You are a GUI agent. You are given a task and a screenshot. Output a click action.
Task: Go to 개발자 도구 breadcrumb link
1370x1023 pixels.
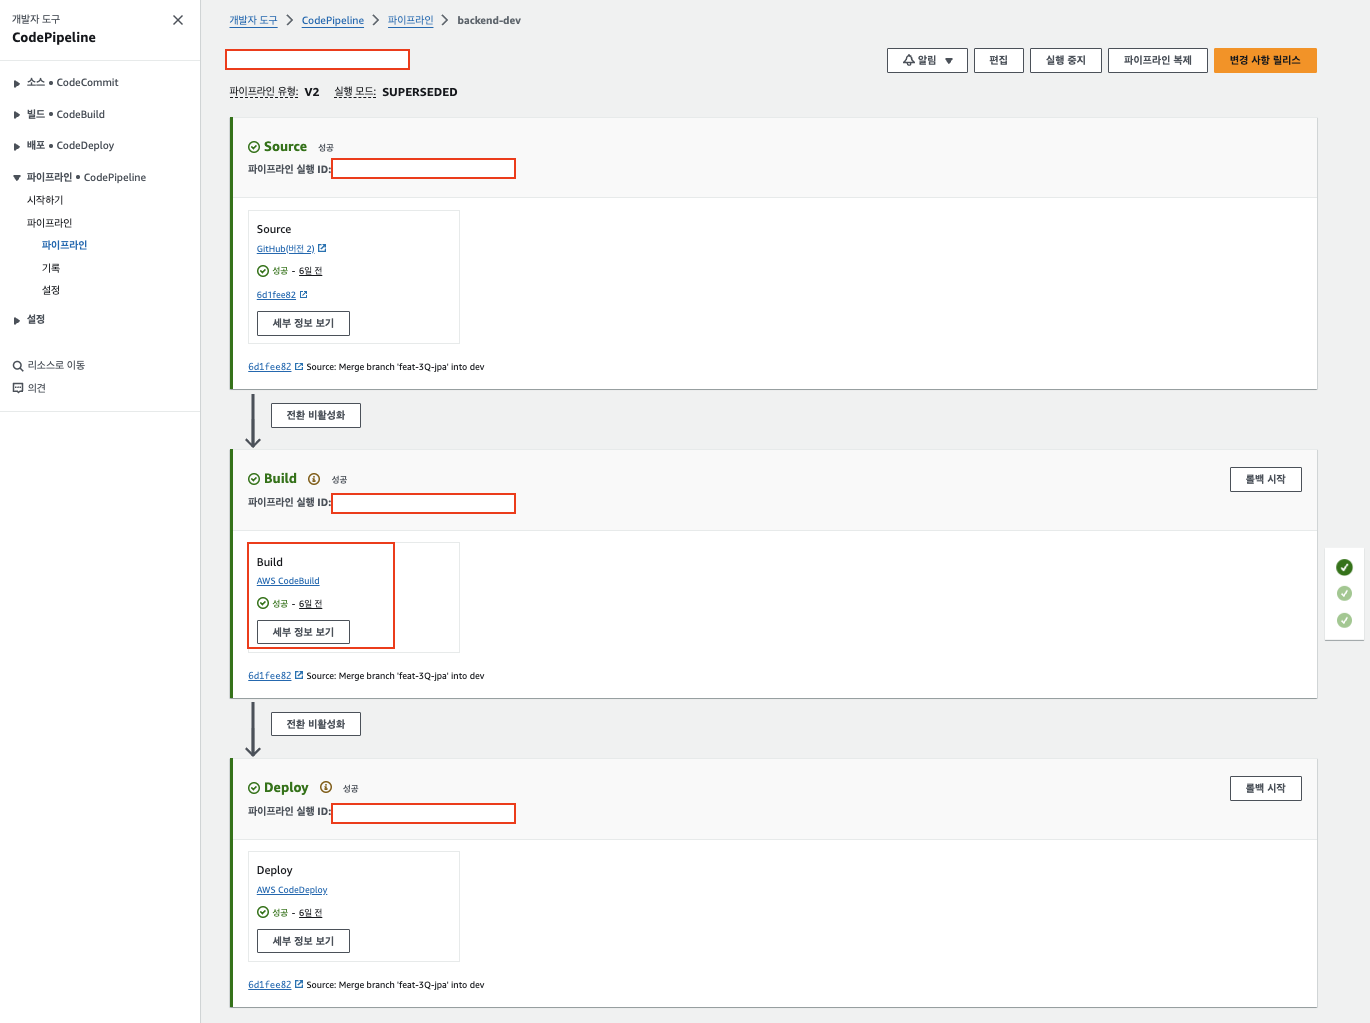253,20
